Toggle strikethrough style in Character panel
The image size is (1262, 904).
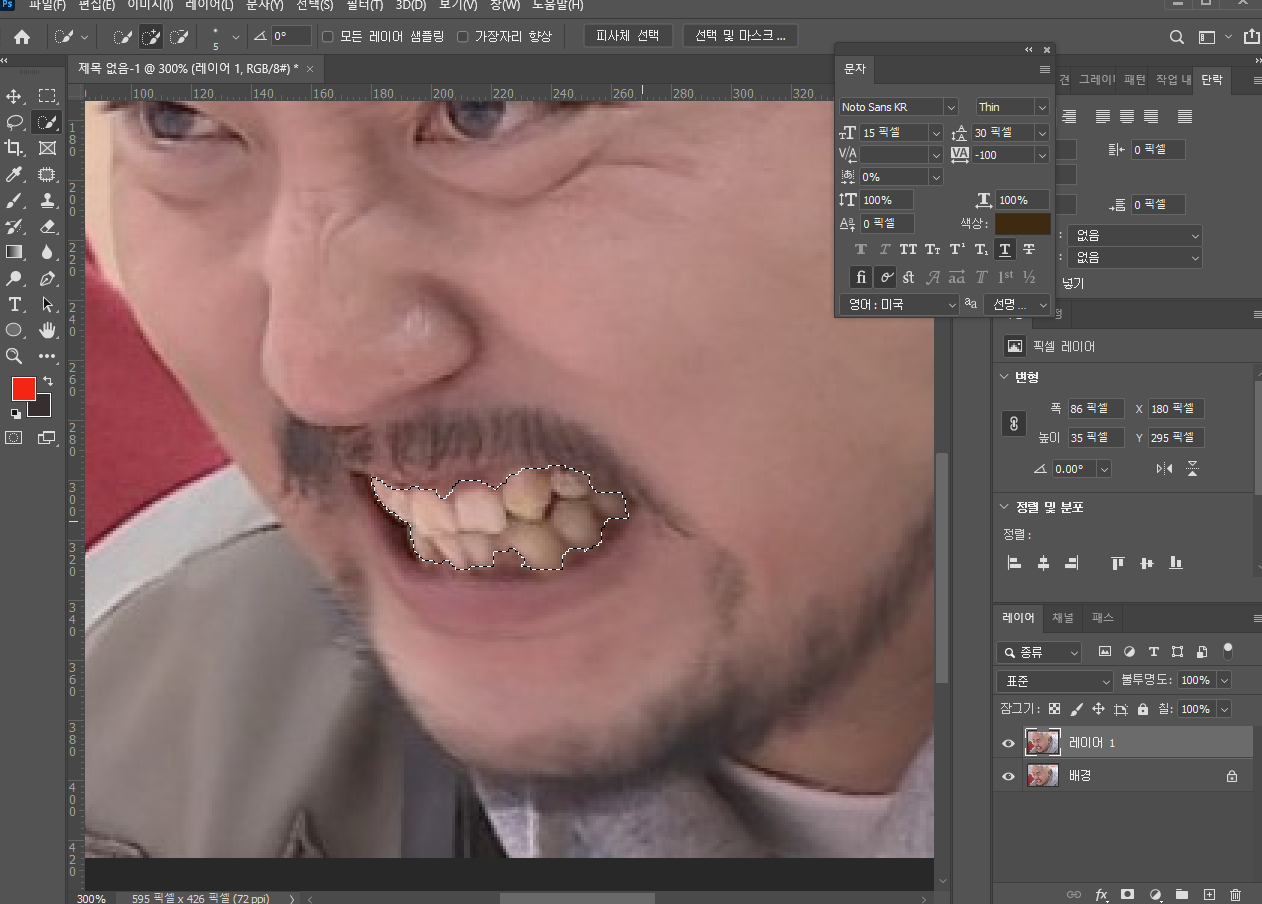click(x=1029, y=249)
